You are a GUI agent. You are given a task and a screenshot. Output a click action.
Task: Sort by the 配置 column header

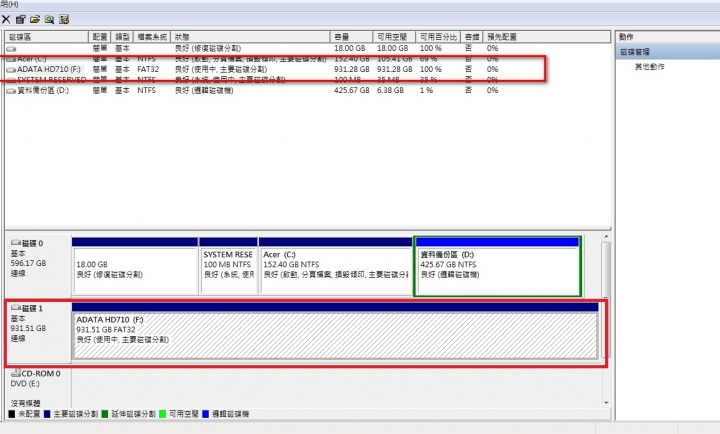coord(100,37)
